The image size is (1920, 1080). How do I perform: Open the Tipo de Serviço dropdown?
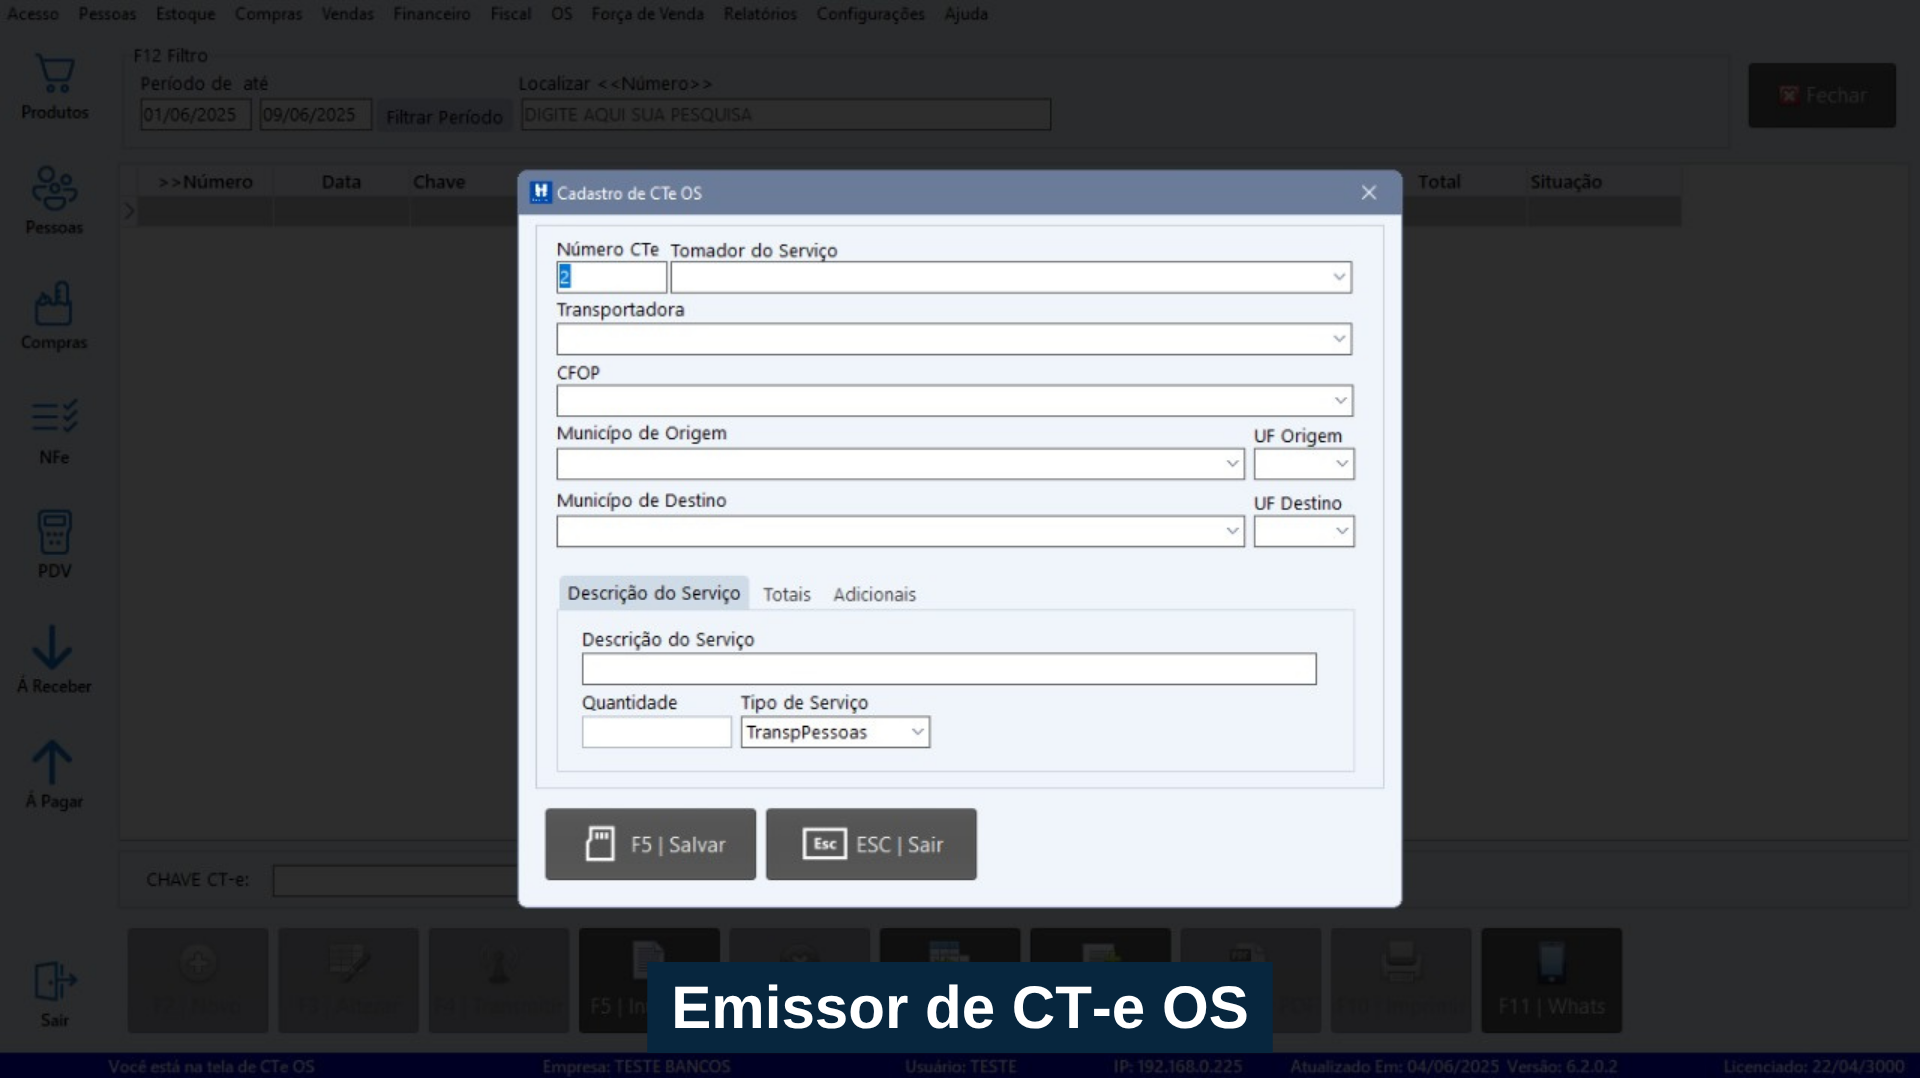(x=917, y=732)
